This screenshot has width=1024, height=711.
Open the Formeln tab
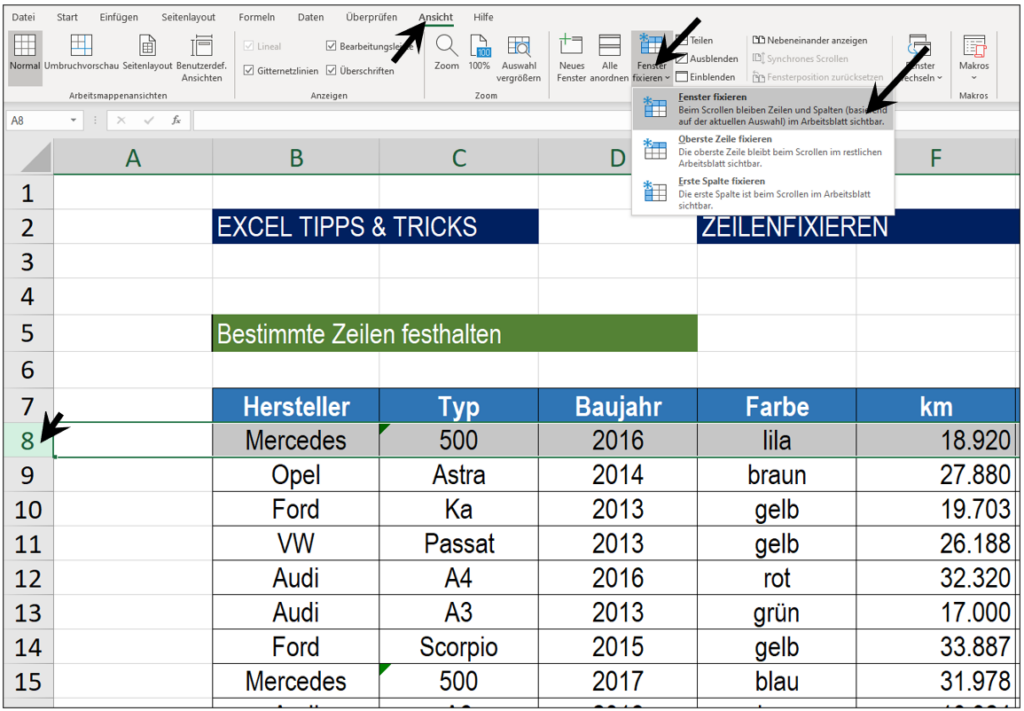pos(257,18)
